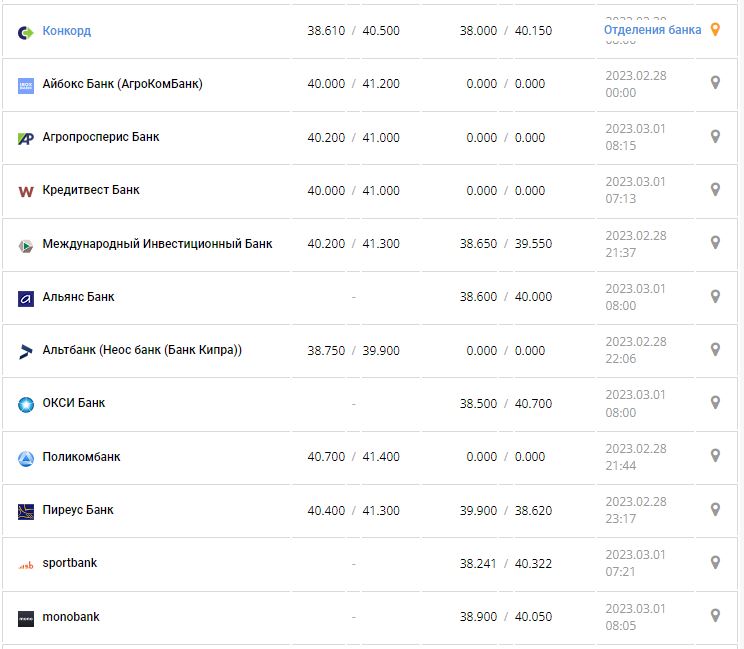The height and width of the screenshot is (649, 744).
Task: Click the sportbank name text
Action: click(69, 563)
